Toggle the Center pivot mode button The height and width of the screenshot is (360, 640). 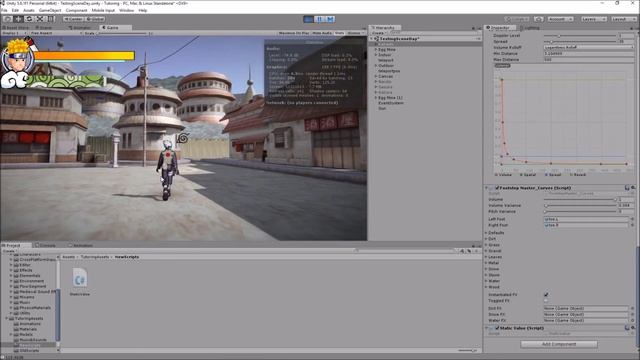point(73,19)
